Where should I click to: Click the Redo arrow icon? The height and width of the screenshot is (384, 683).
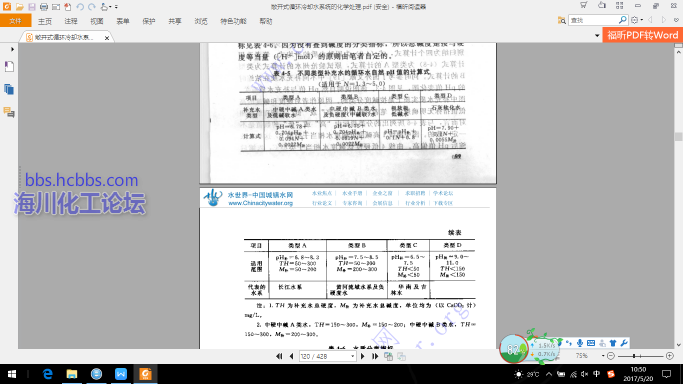(x=91, y=7)
